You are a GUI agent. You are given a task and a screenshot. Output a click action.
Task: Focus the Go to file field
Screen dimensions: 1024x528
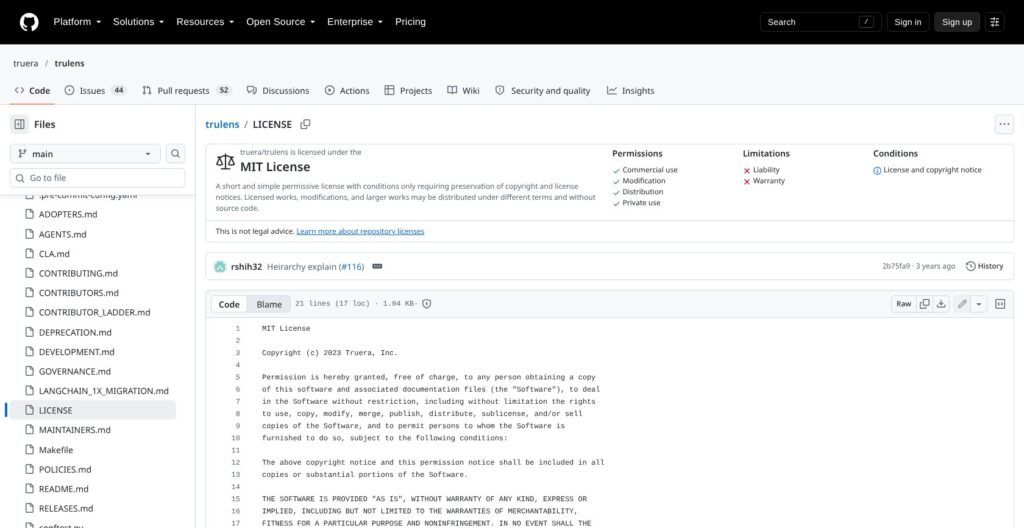[98, 178]
